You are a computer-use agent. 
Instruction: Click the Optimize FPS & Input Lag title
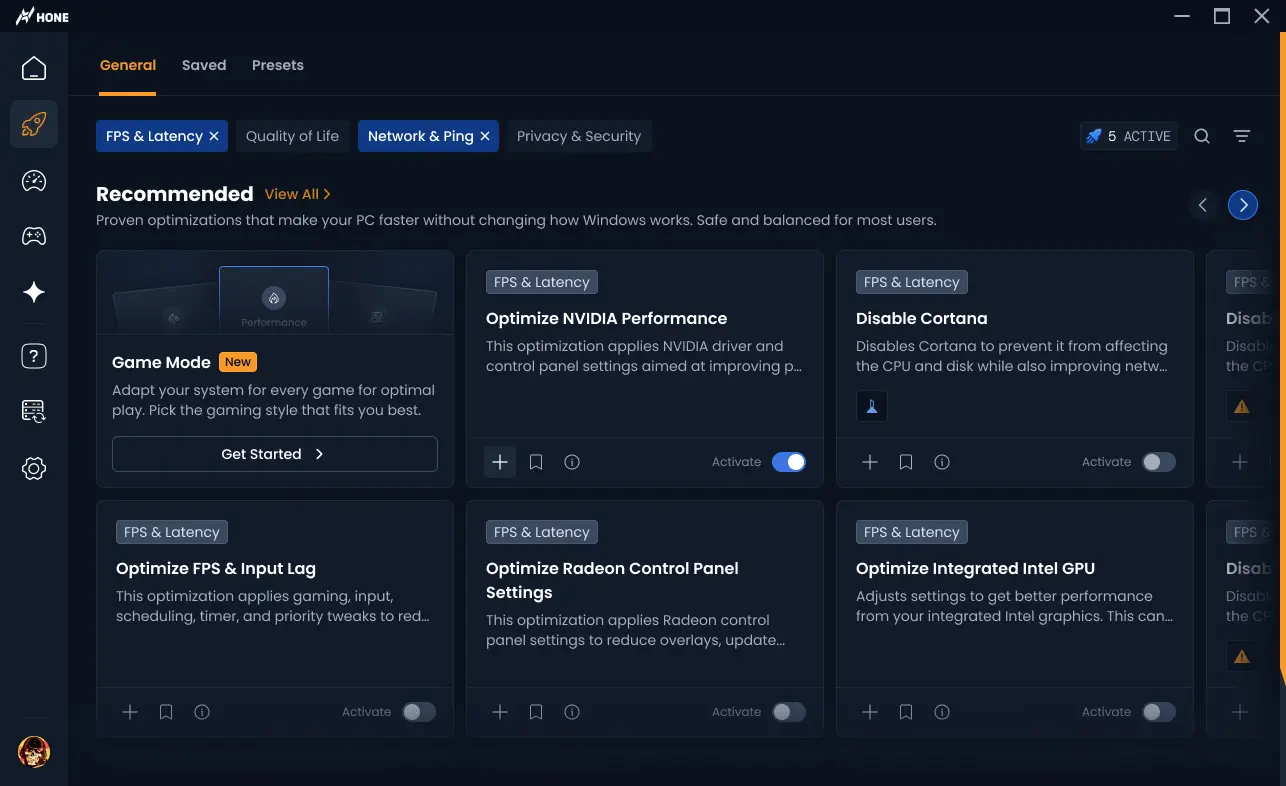[x=216, y=568]
